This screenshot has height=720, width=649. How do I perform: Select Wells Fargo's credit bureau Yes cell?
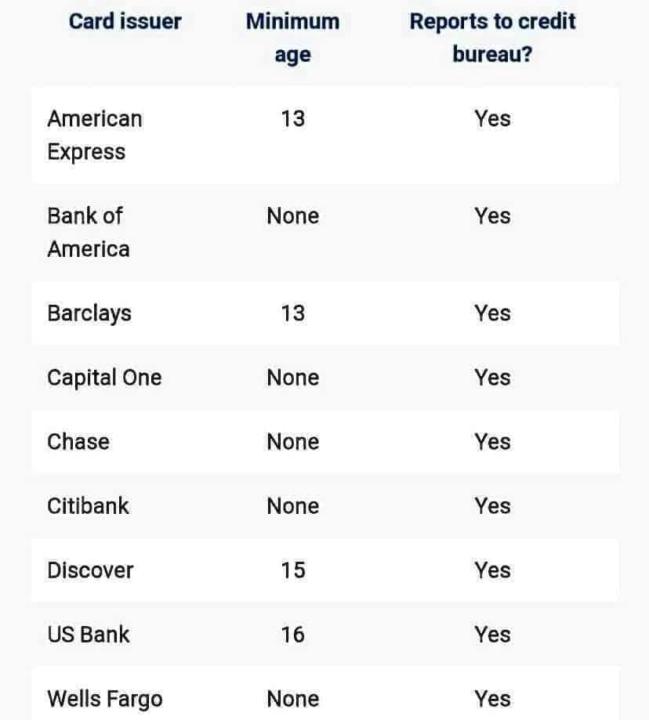point(492,698)
